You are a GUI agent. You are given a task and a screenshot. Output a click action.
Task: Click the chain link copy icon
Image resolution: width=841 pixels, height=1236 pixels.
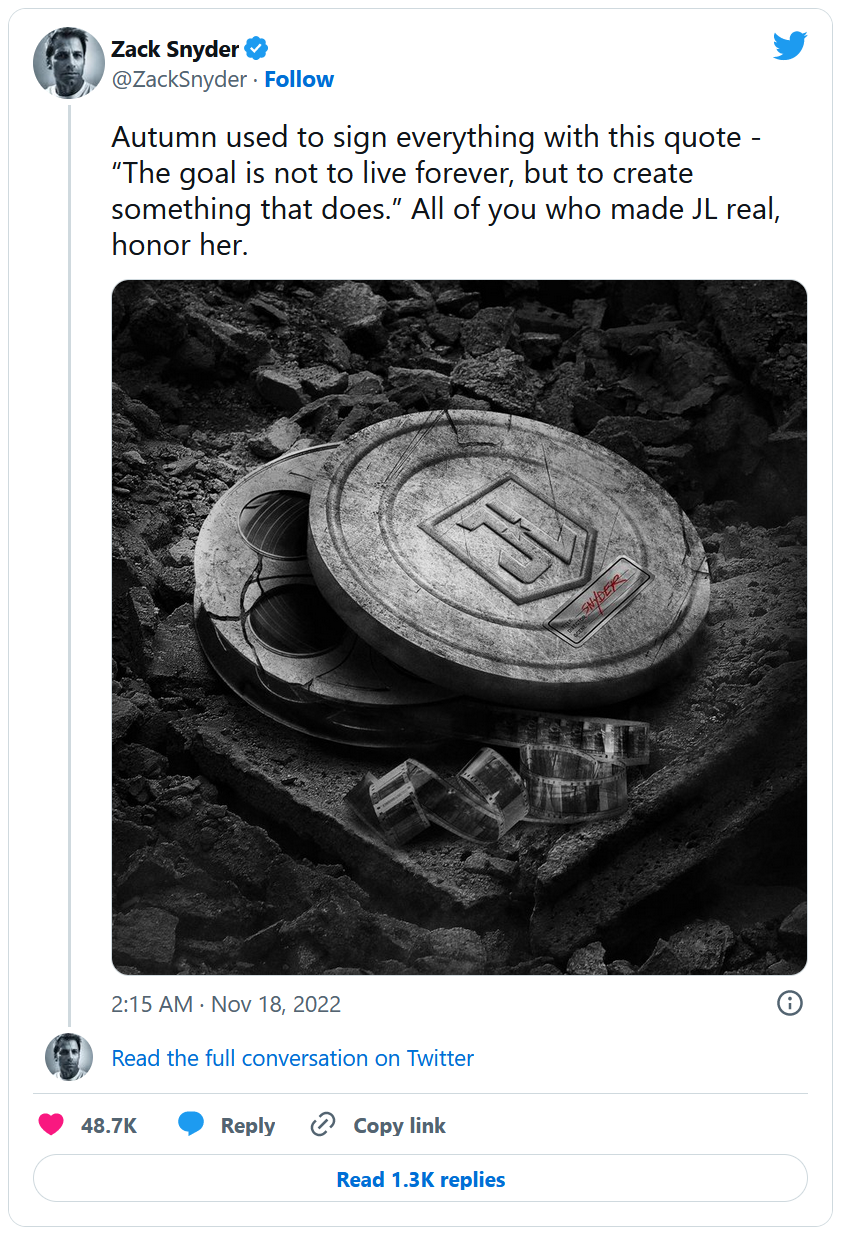click(x=322, y=1125)
